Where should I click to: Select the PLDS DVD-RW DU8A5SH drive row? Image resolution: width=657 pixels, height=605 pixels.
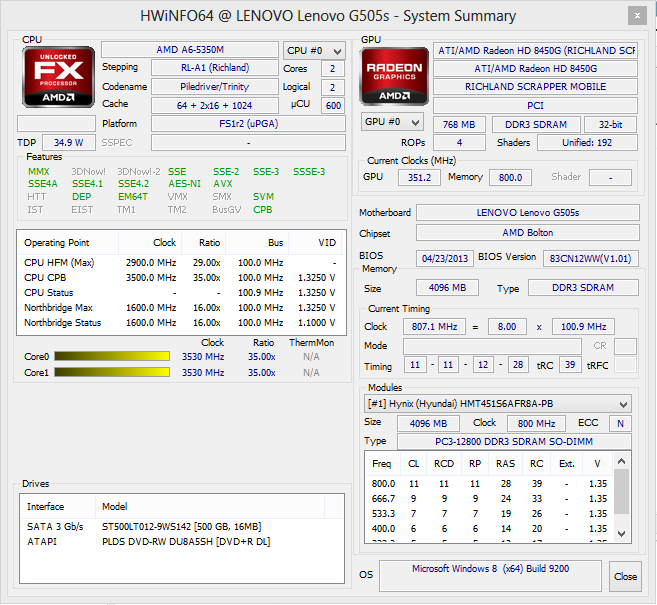pos(181,542)
